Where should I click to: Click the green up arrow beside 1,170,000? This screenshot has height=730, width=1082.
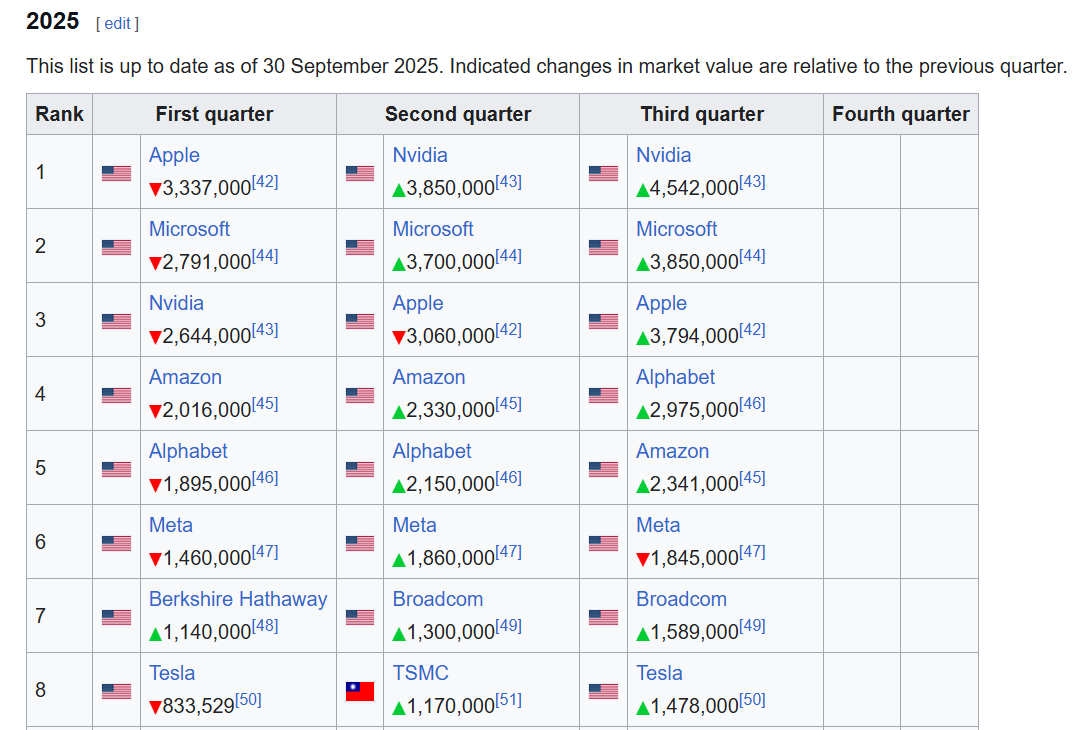[399, 707]
